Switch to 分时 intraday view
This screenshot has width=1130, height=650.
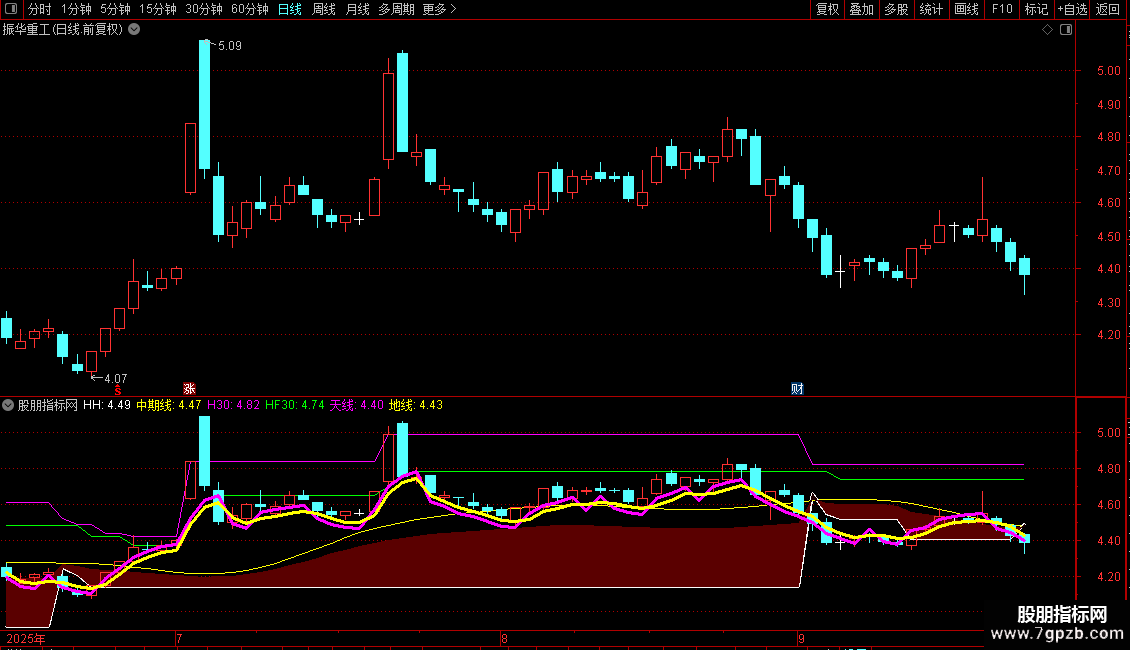pyautogui.click(x=40, y=9)
